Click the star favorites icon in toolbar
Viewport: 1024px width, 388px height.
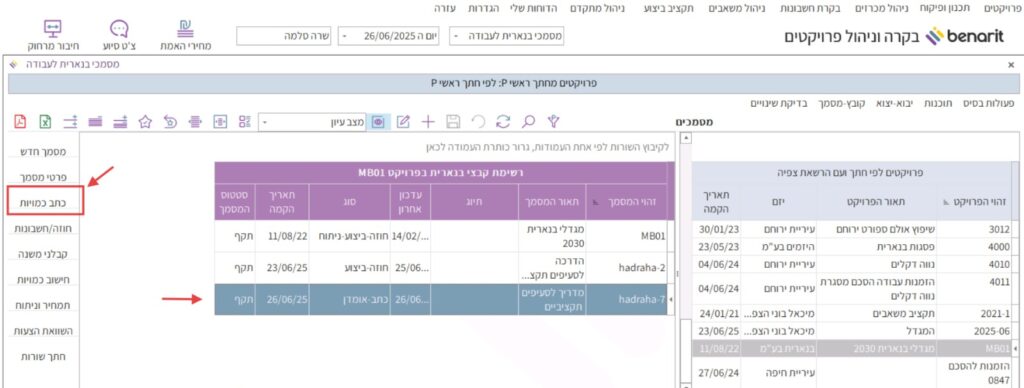145,121
